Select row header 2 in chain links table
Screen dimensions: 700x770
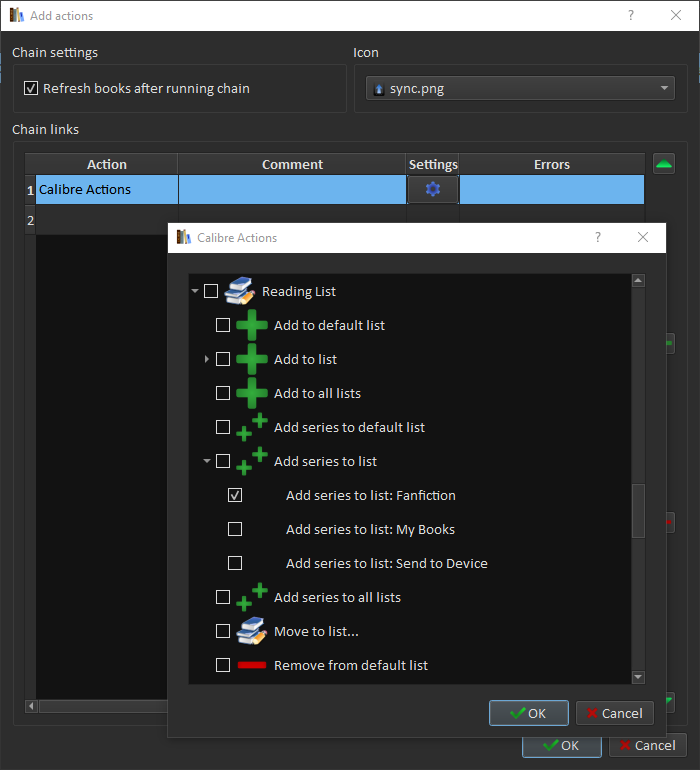click(x=30, y=220)
